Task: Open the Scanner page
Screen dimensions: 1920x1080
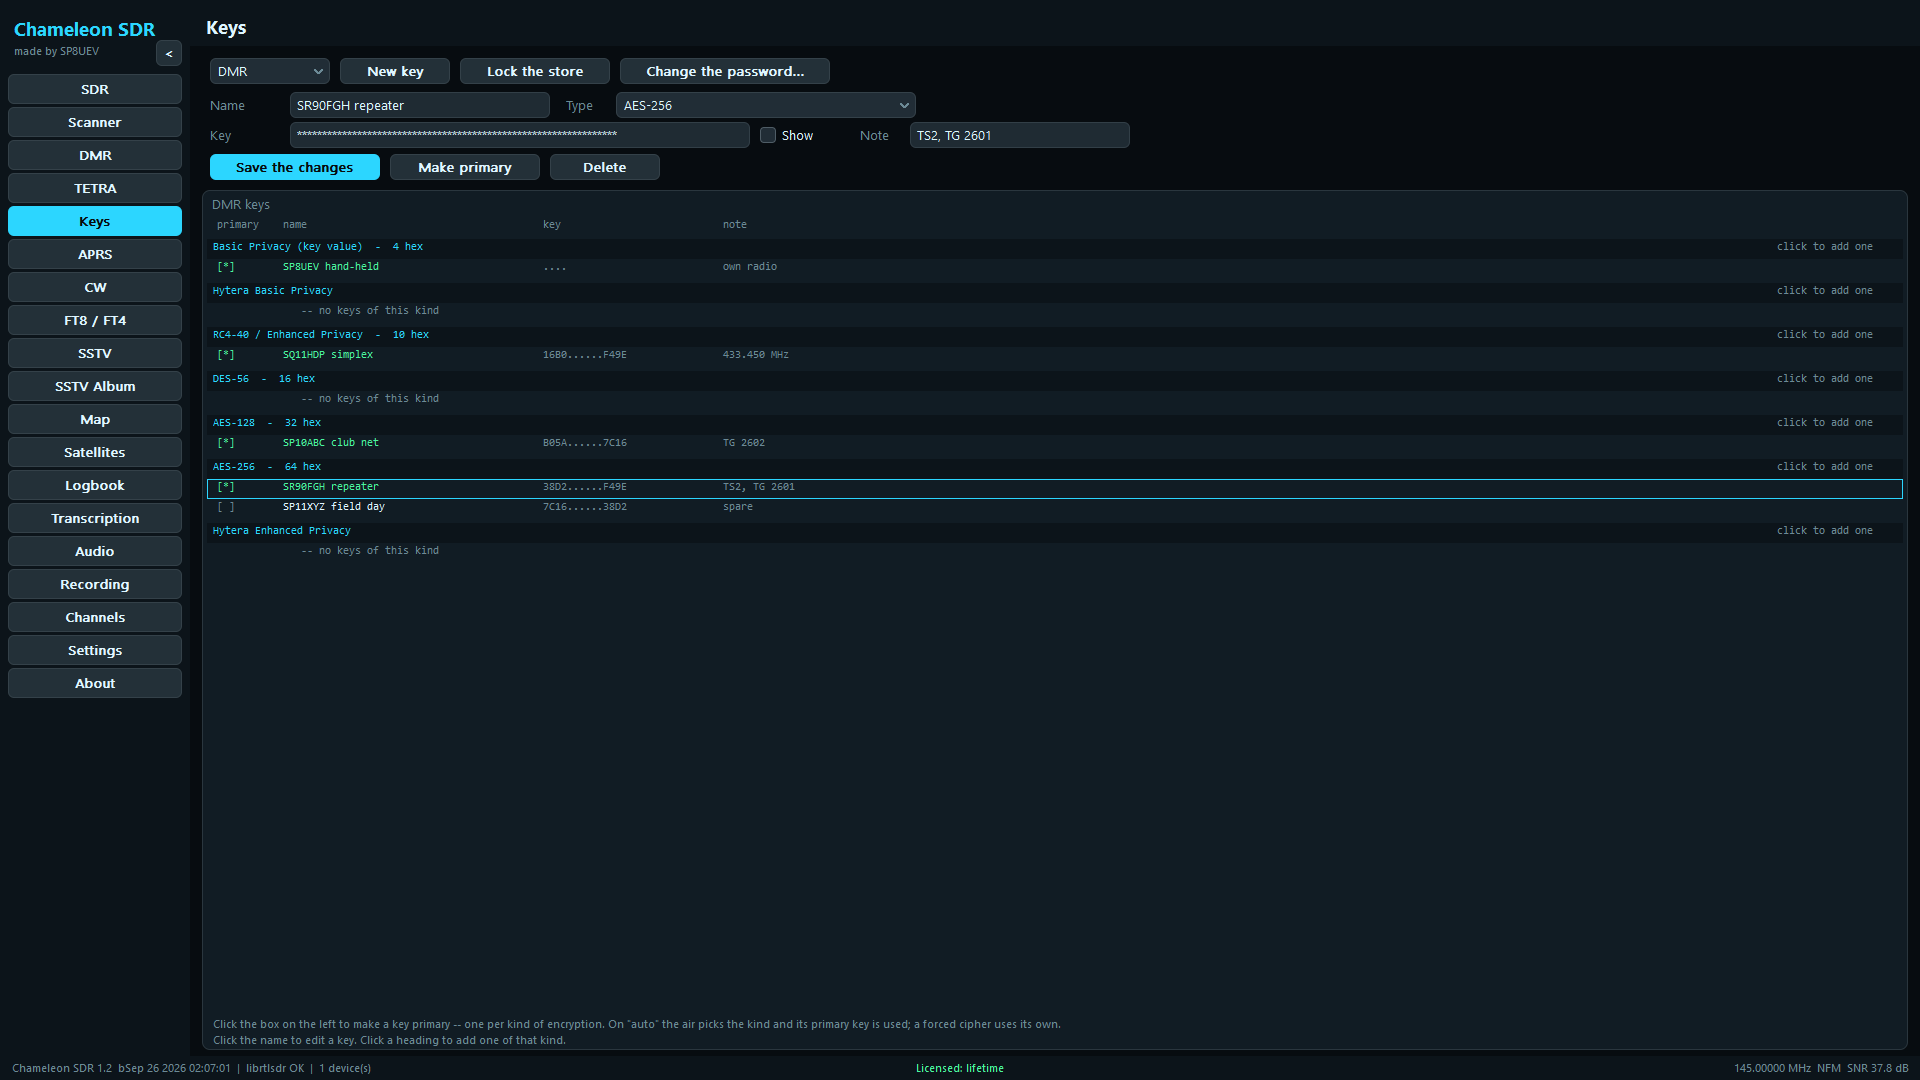Action: coord(95,122)
